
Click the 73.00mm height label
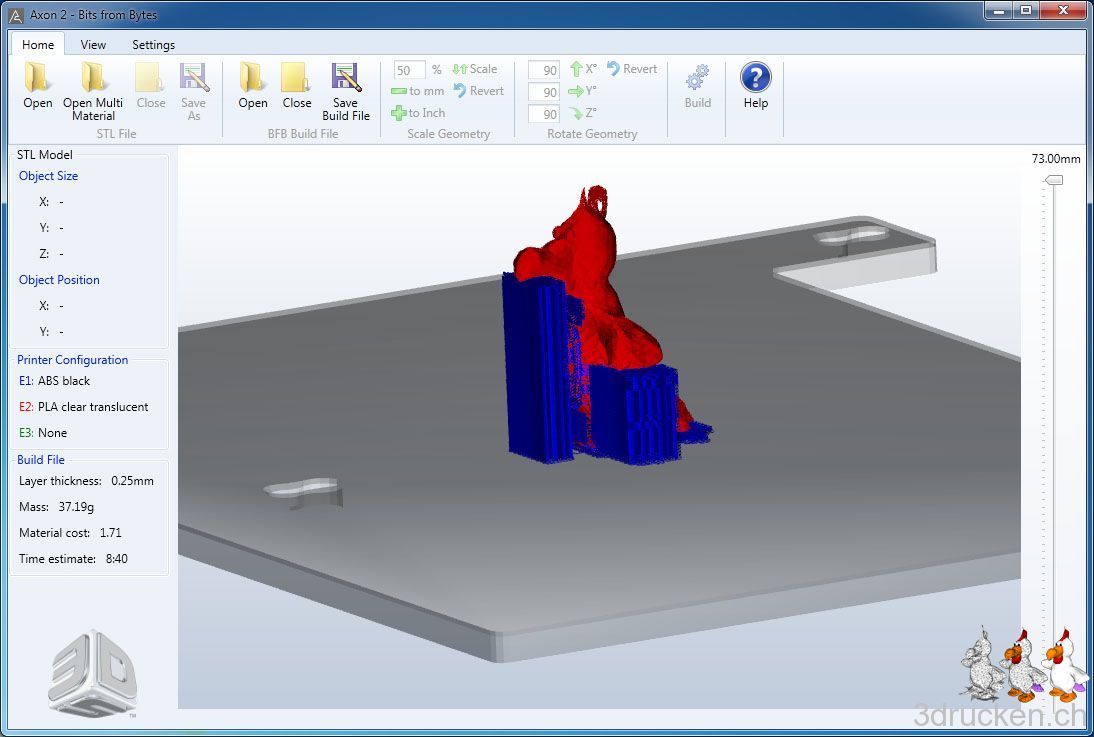(x=1056, y=158)
